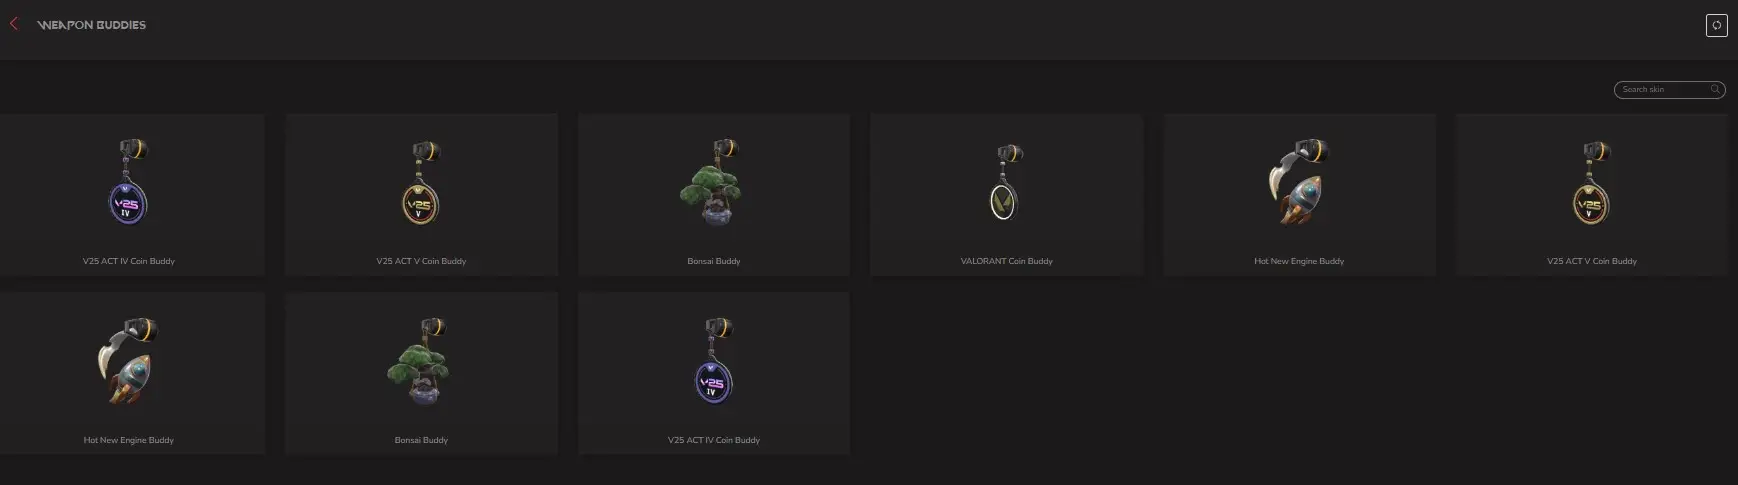Click the magnifier icon in search box

pos(1715,89)
